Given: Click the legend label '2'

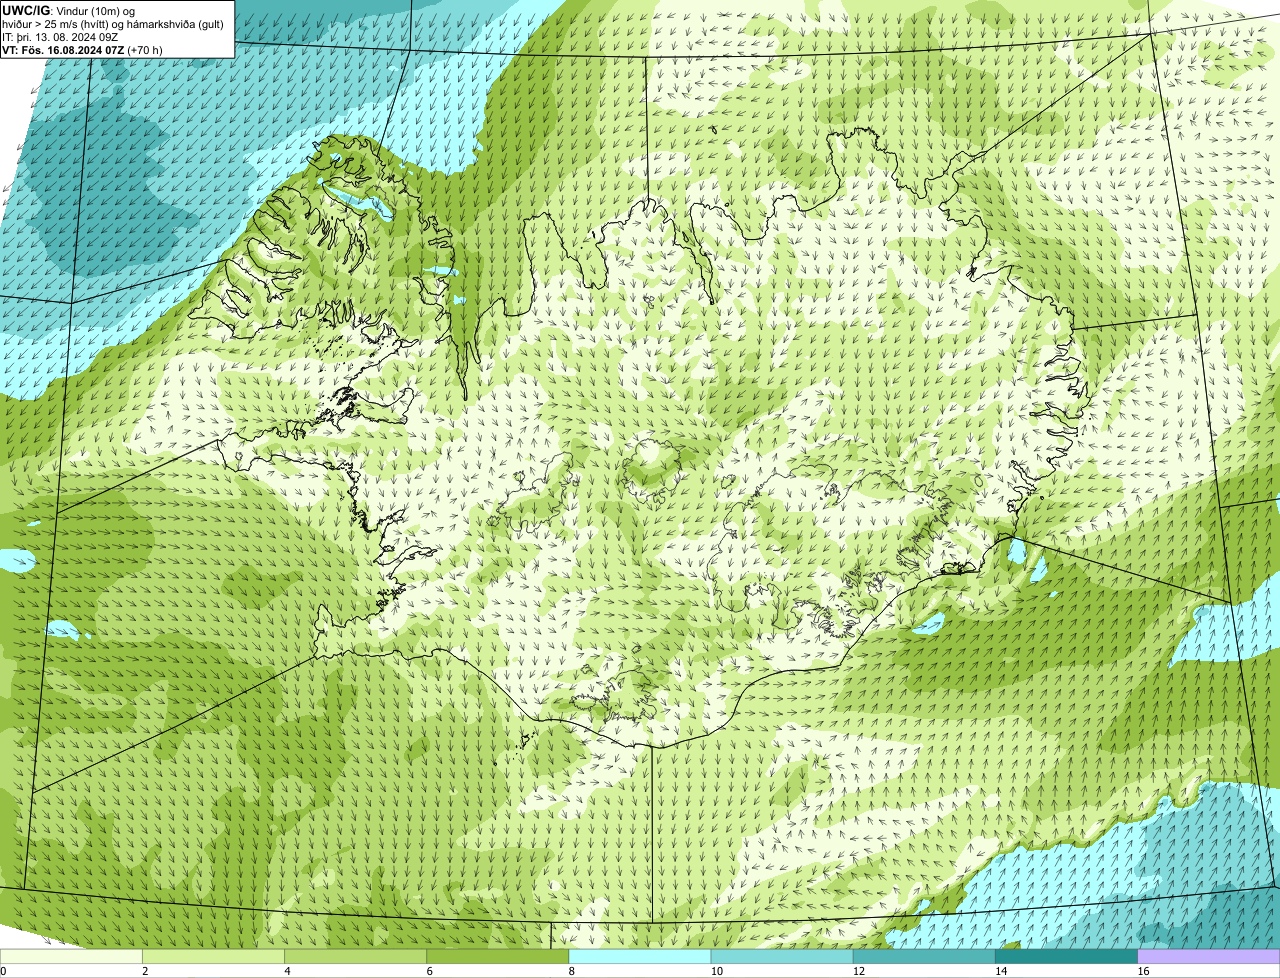Looking at the screenshot, I should pyautogui.click(x=145, y=971).
